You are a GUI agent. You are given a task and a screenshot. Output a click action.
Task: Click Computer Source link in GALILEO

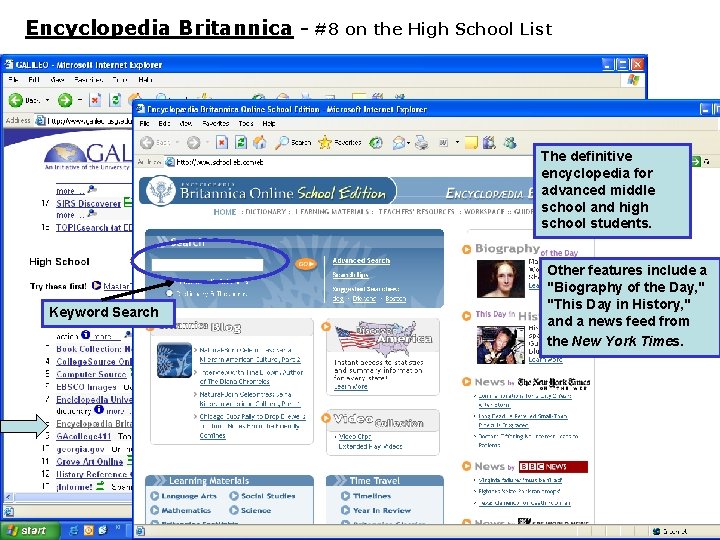(91, 374)
